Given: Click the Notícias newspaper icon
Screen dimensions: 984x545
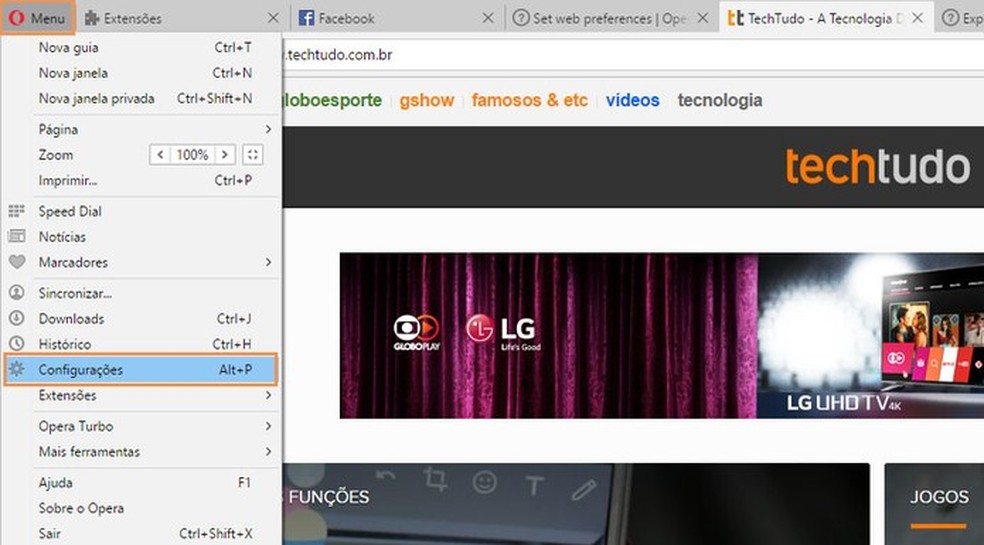Looking at the screenshot, I should (x=17, y=237).
